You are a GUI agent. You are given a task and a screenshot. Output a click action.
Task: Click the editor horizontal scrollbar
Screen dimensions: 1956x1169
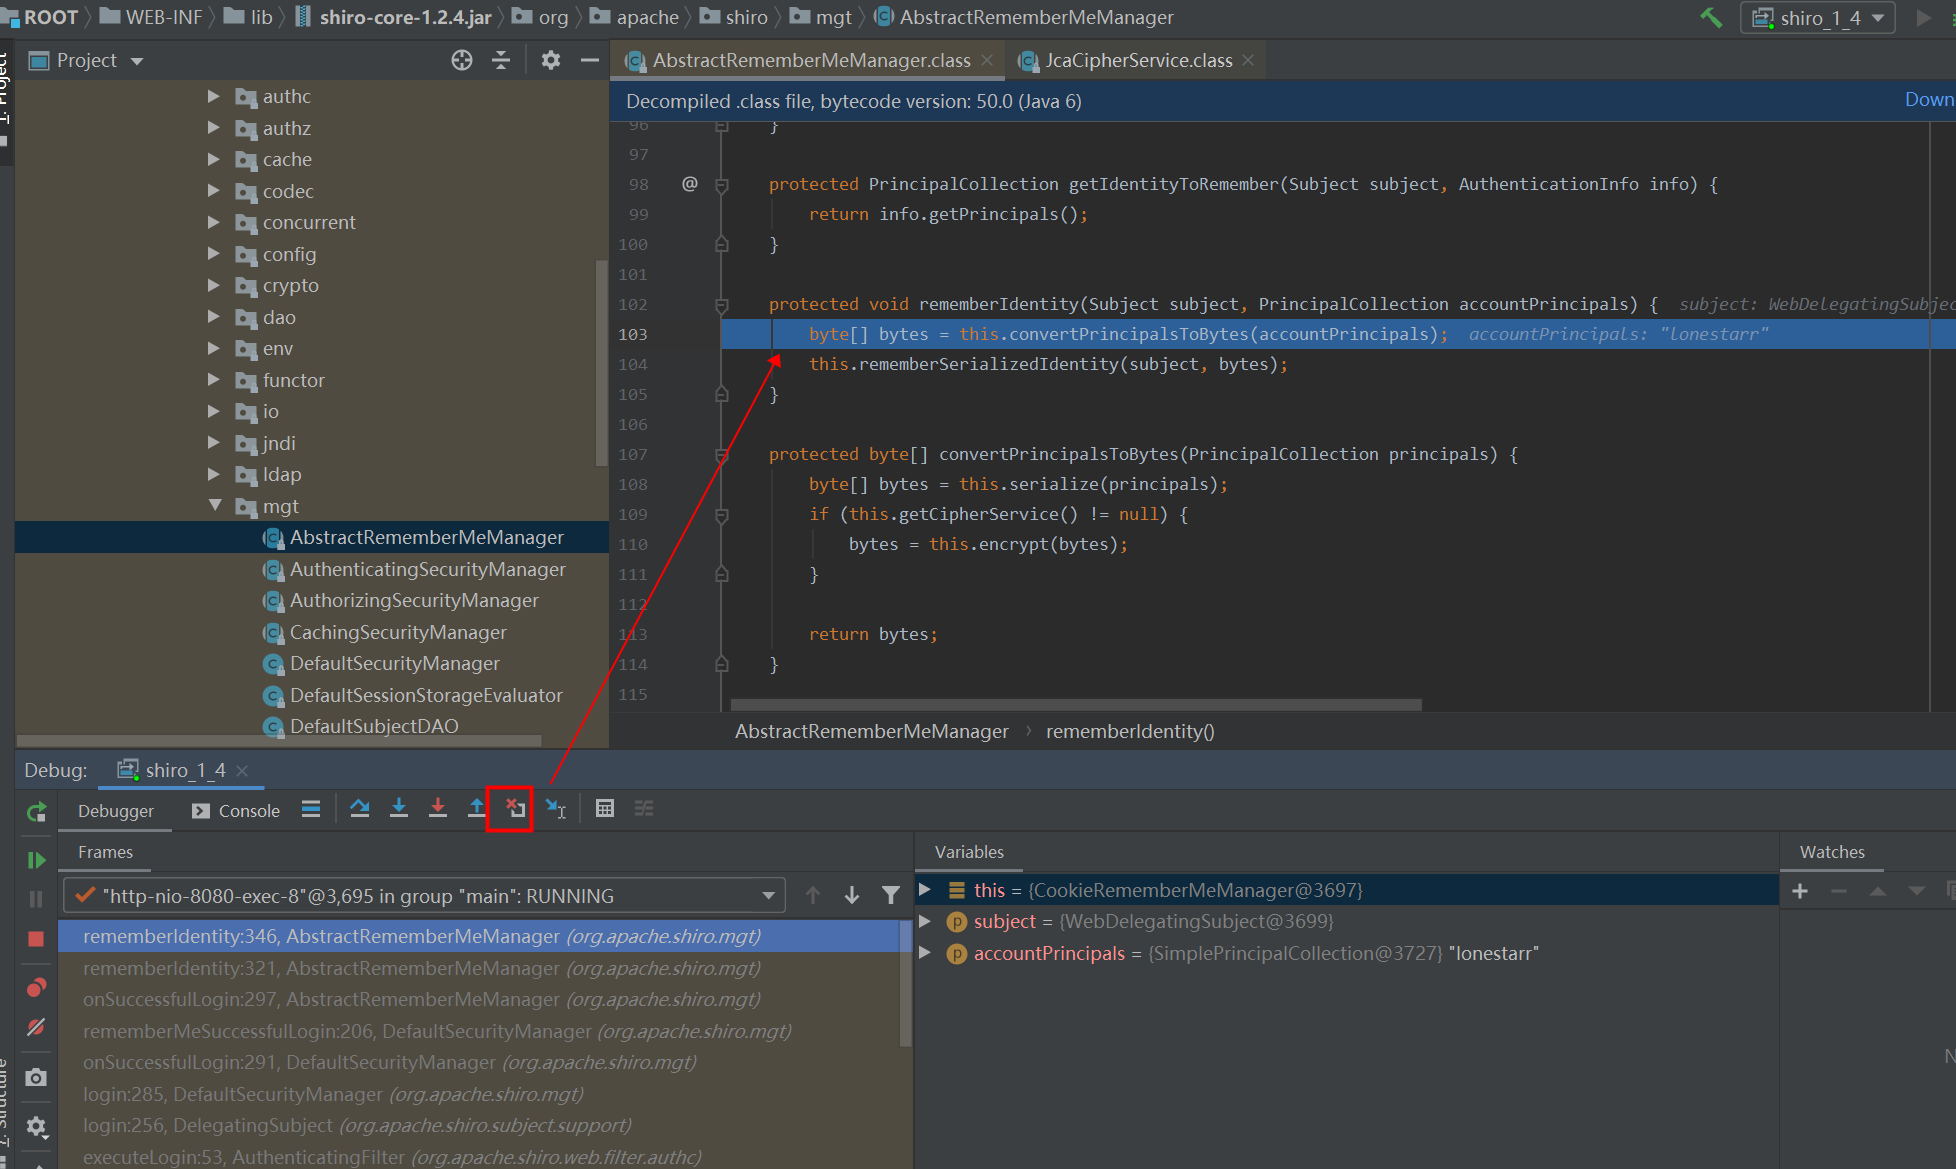point(1076,704)
